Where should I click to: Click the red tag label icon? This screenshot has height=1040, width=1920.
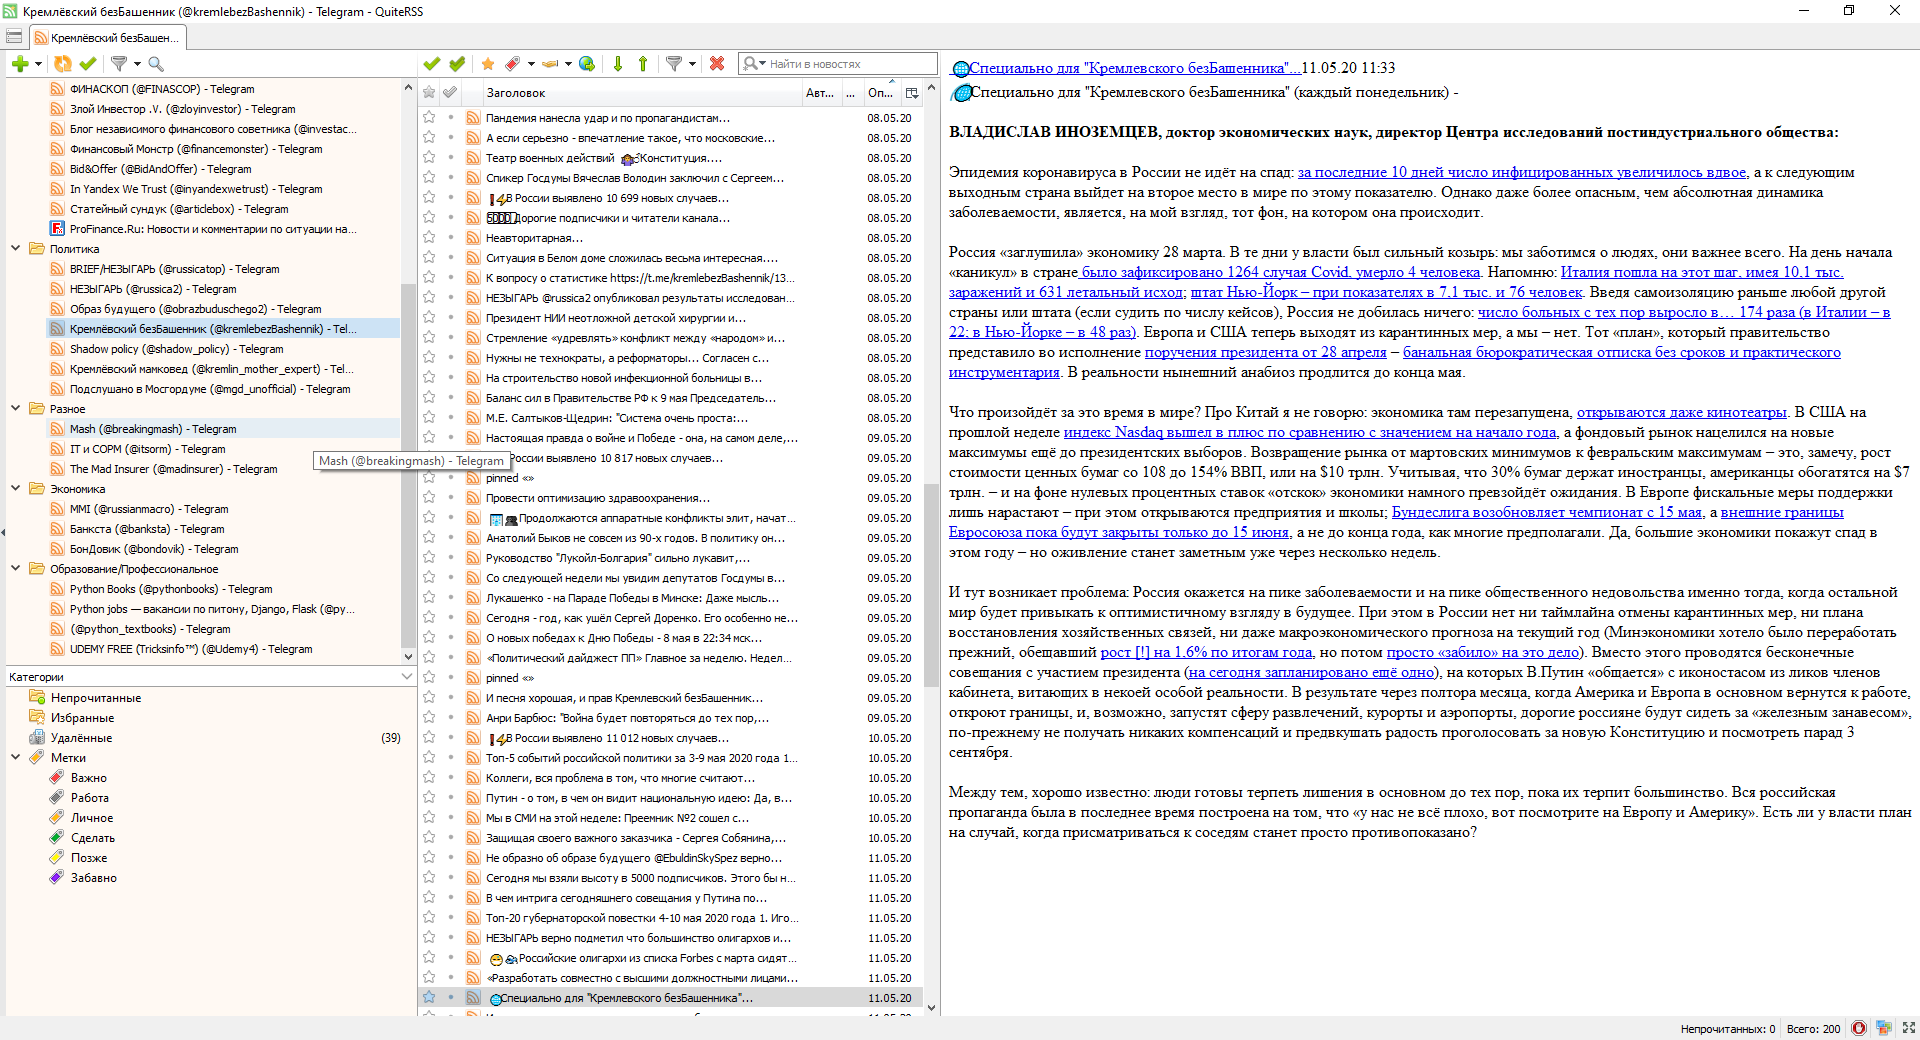513,64
